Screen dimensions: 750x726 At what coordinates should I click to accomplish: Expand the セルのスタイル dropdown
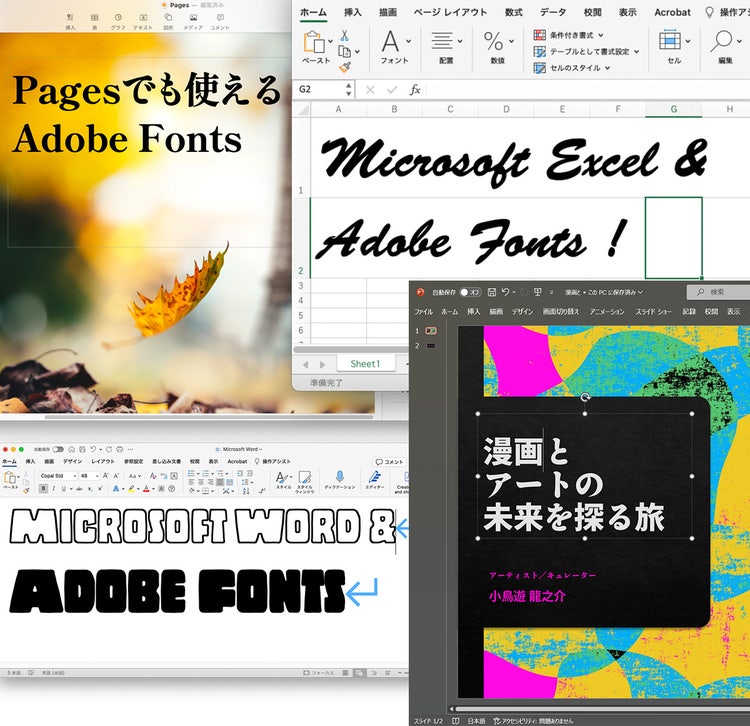click(607, 68)
